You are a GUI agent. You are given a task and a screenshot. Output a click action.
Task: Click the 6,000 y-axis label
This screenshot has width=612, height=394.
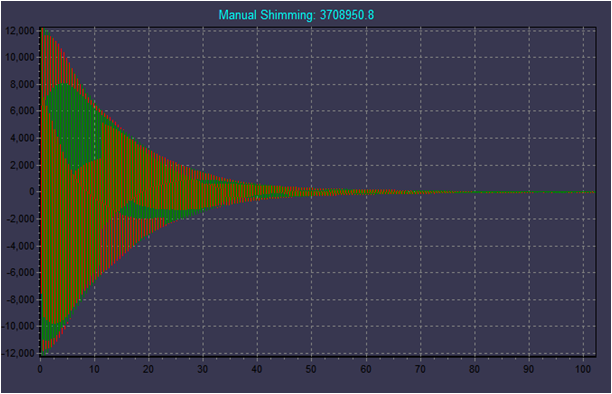pyautogui.click(x=23, y=111)
